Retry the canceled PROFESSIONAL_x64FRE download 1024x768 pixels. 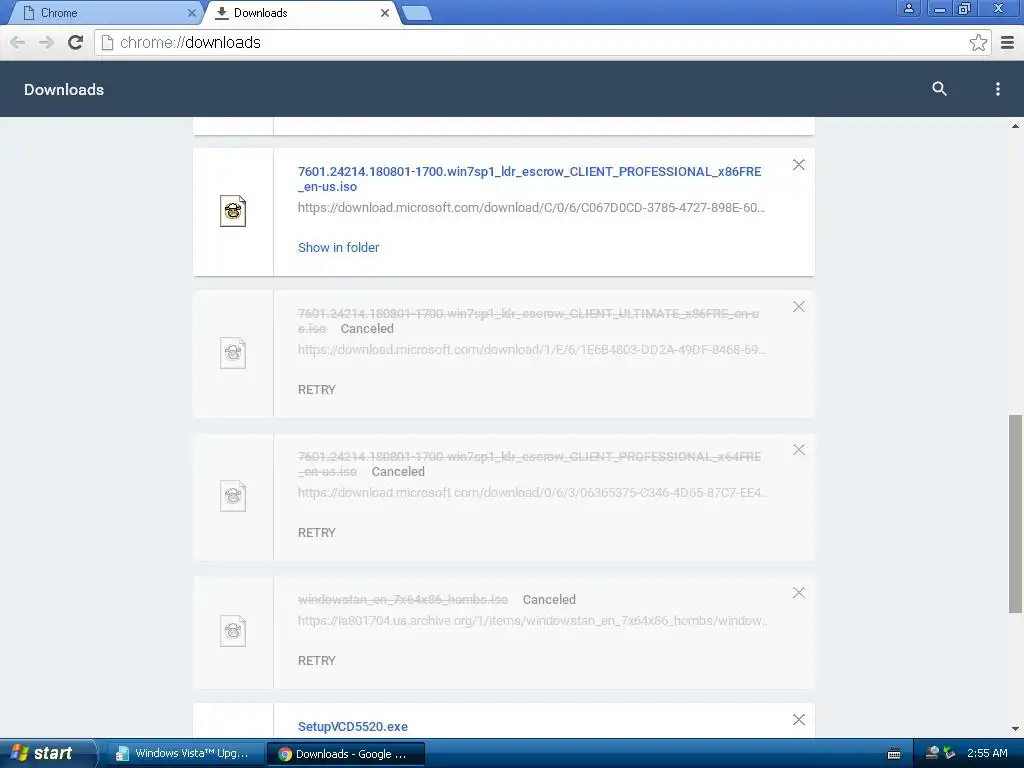point(317,533)
